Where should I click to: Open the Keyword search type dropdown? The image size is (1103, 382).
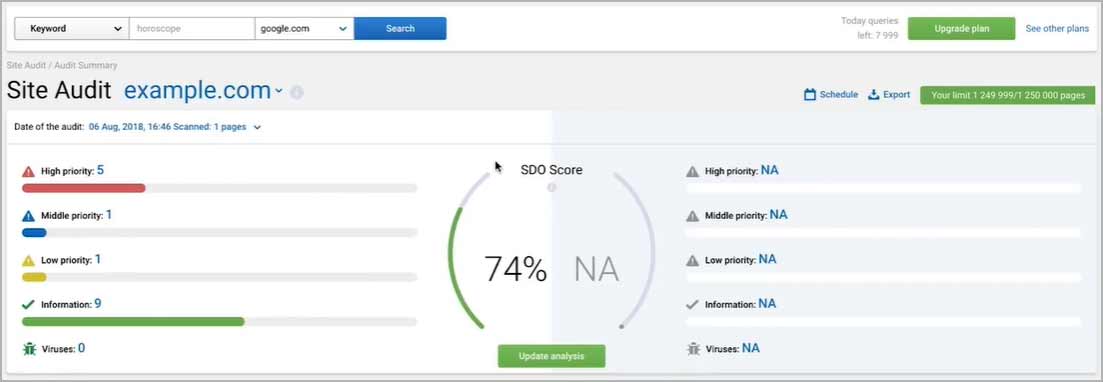[72, 29]
